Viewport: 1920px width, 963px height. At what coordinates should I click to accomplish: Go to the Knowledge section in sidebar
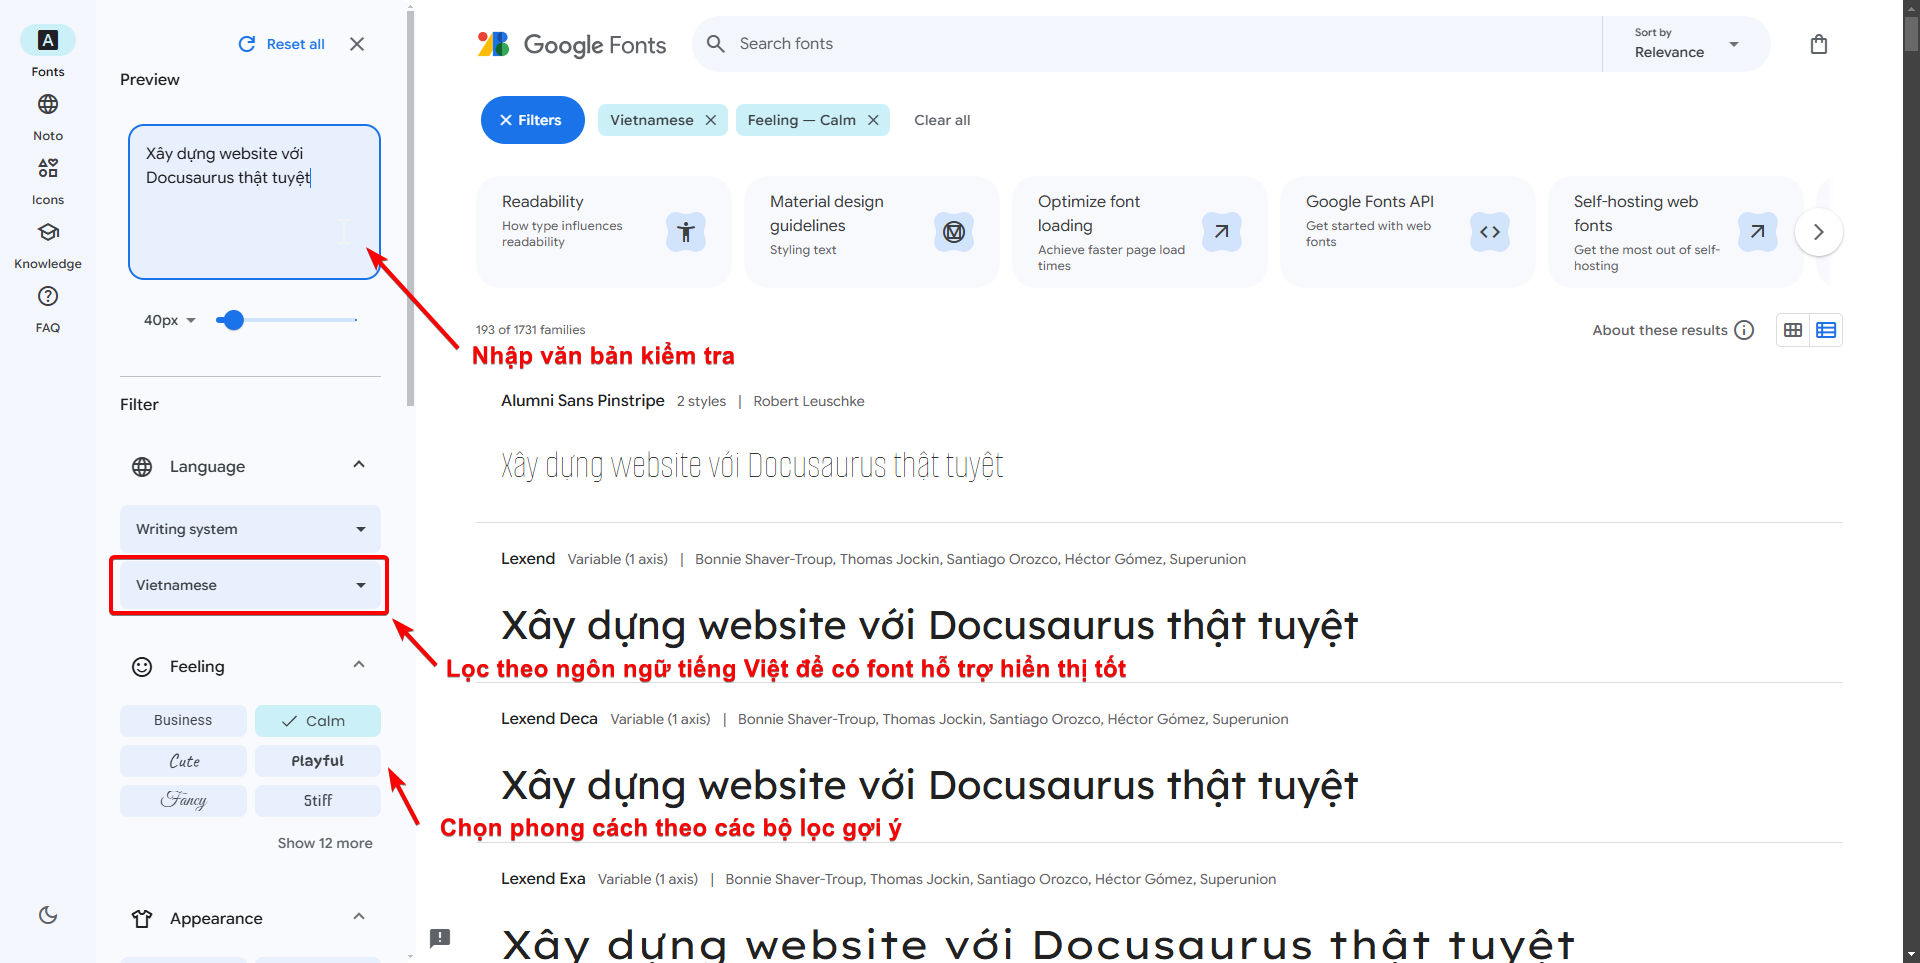tap(47, 242)
